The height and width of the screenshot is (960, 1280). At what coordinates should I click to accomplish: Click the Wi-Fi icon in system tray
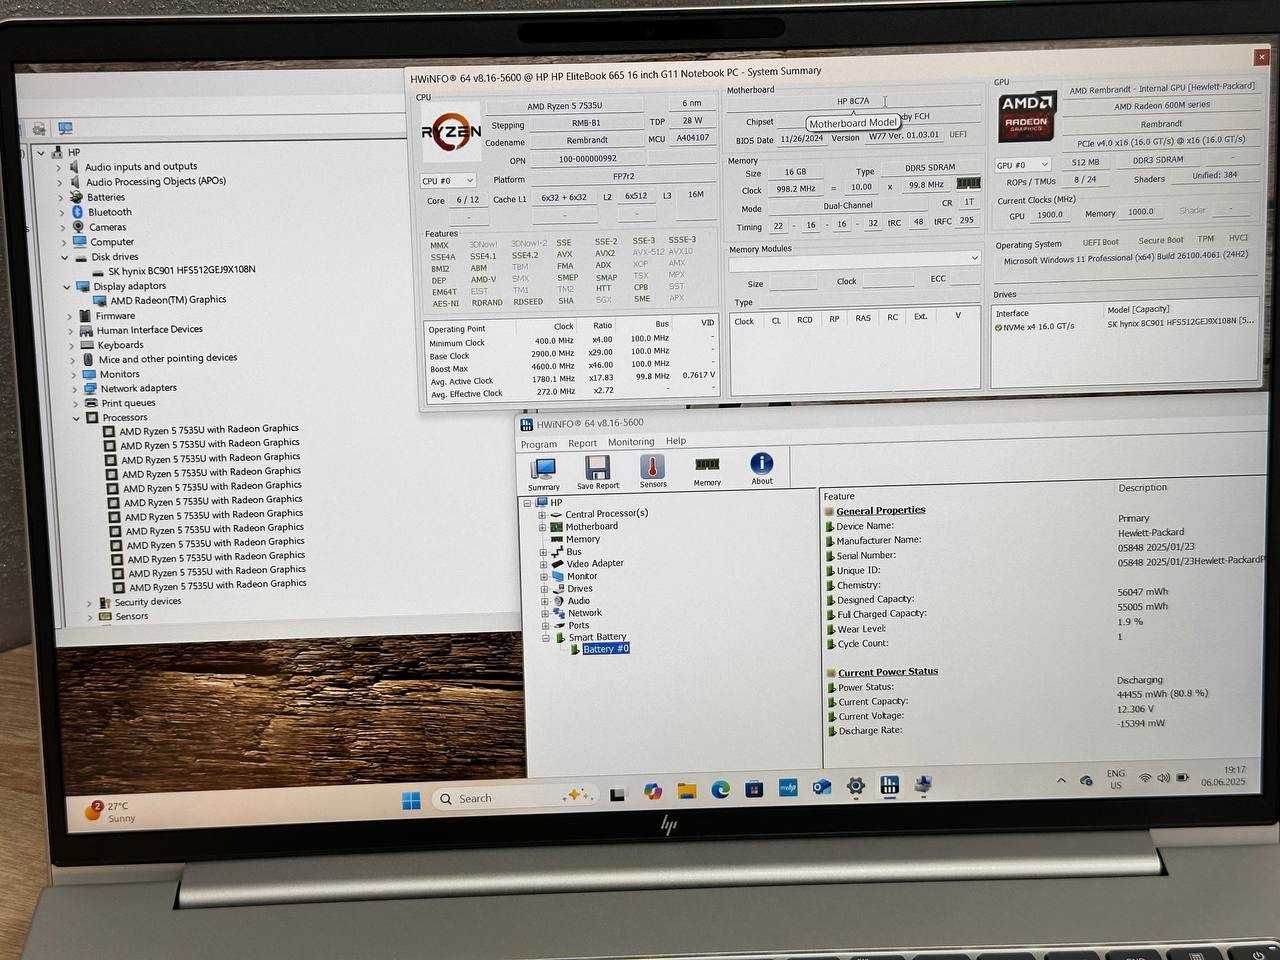(1146, 778)
